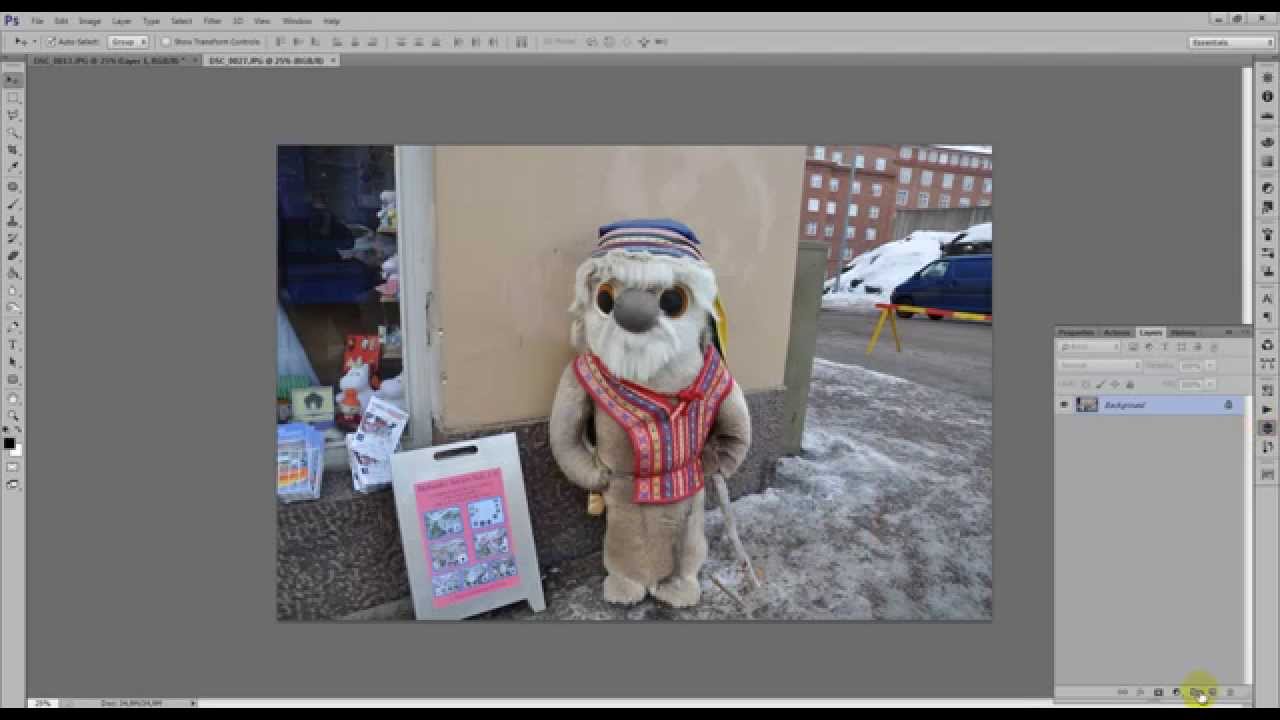The height and width of the screenshot is (720, 1280).
Task: Select the Zoom tool
Action: point(13,416)
